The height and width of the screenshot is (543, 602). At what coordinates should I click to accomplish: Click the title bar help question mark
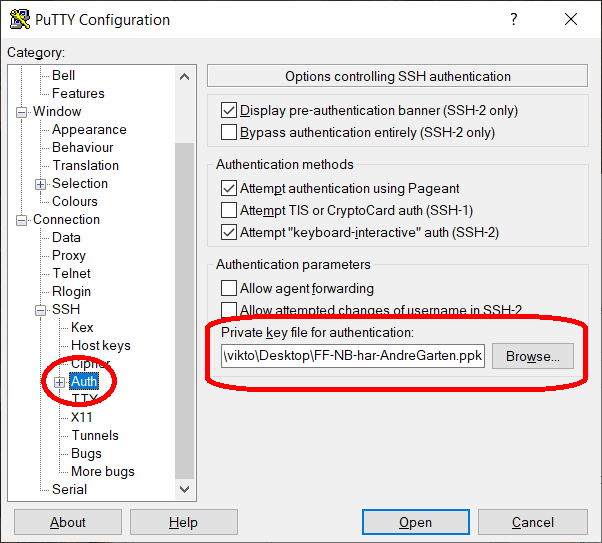click(x=513, y=20)
